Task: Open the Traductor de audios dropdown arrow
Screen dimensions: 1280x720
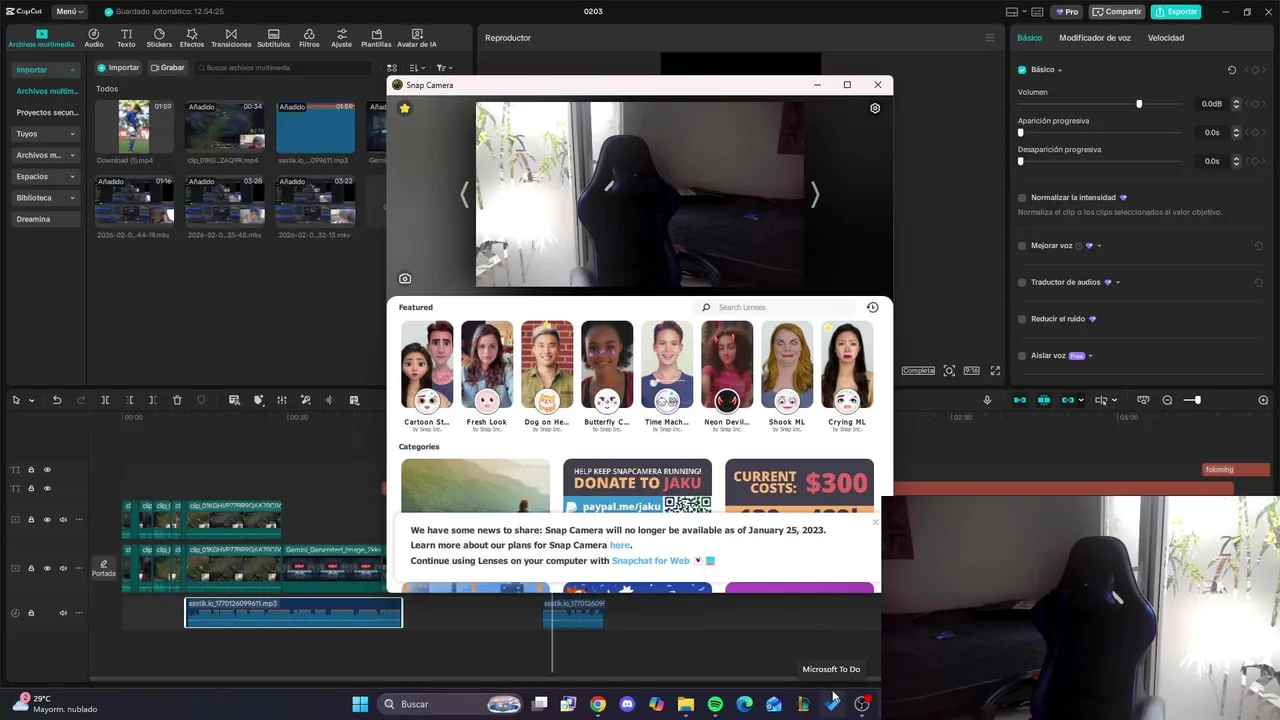Action: [1117, 282]
